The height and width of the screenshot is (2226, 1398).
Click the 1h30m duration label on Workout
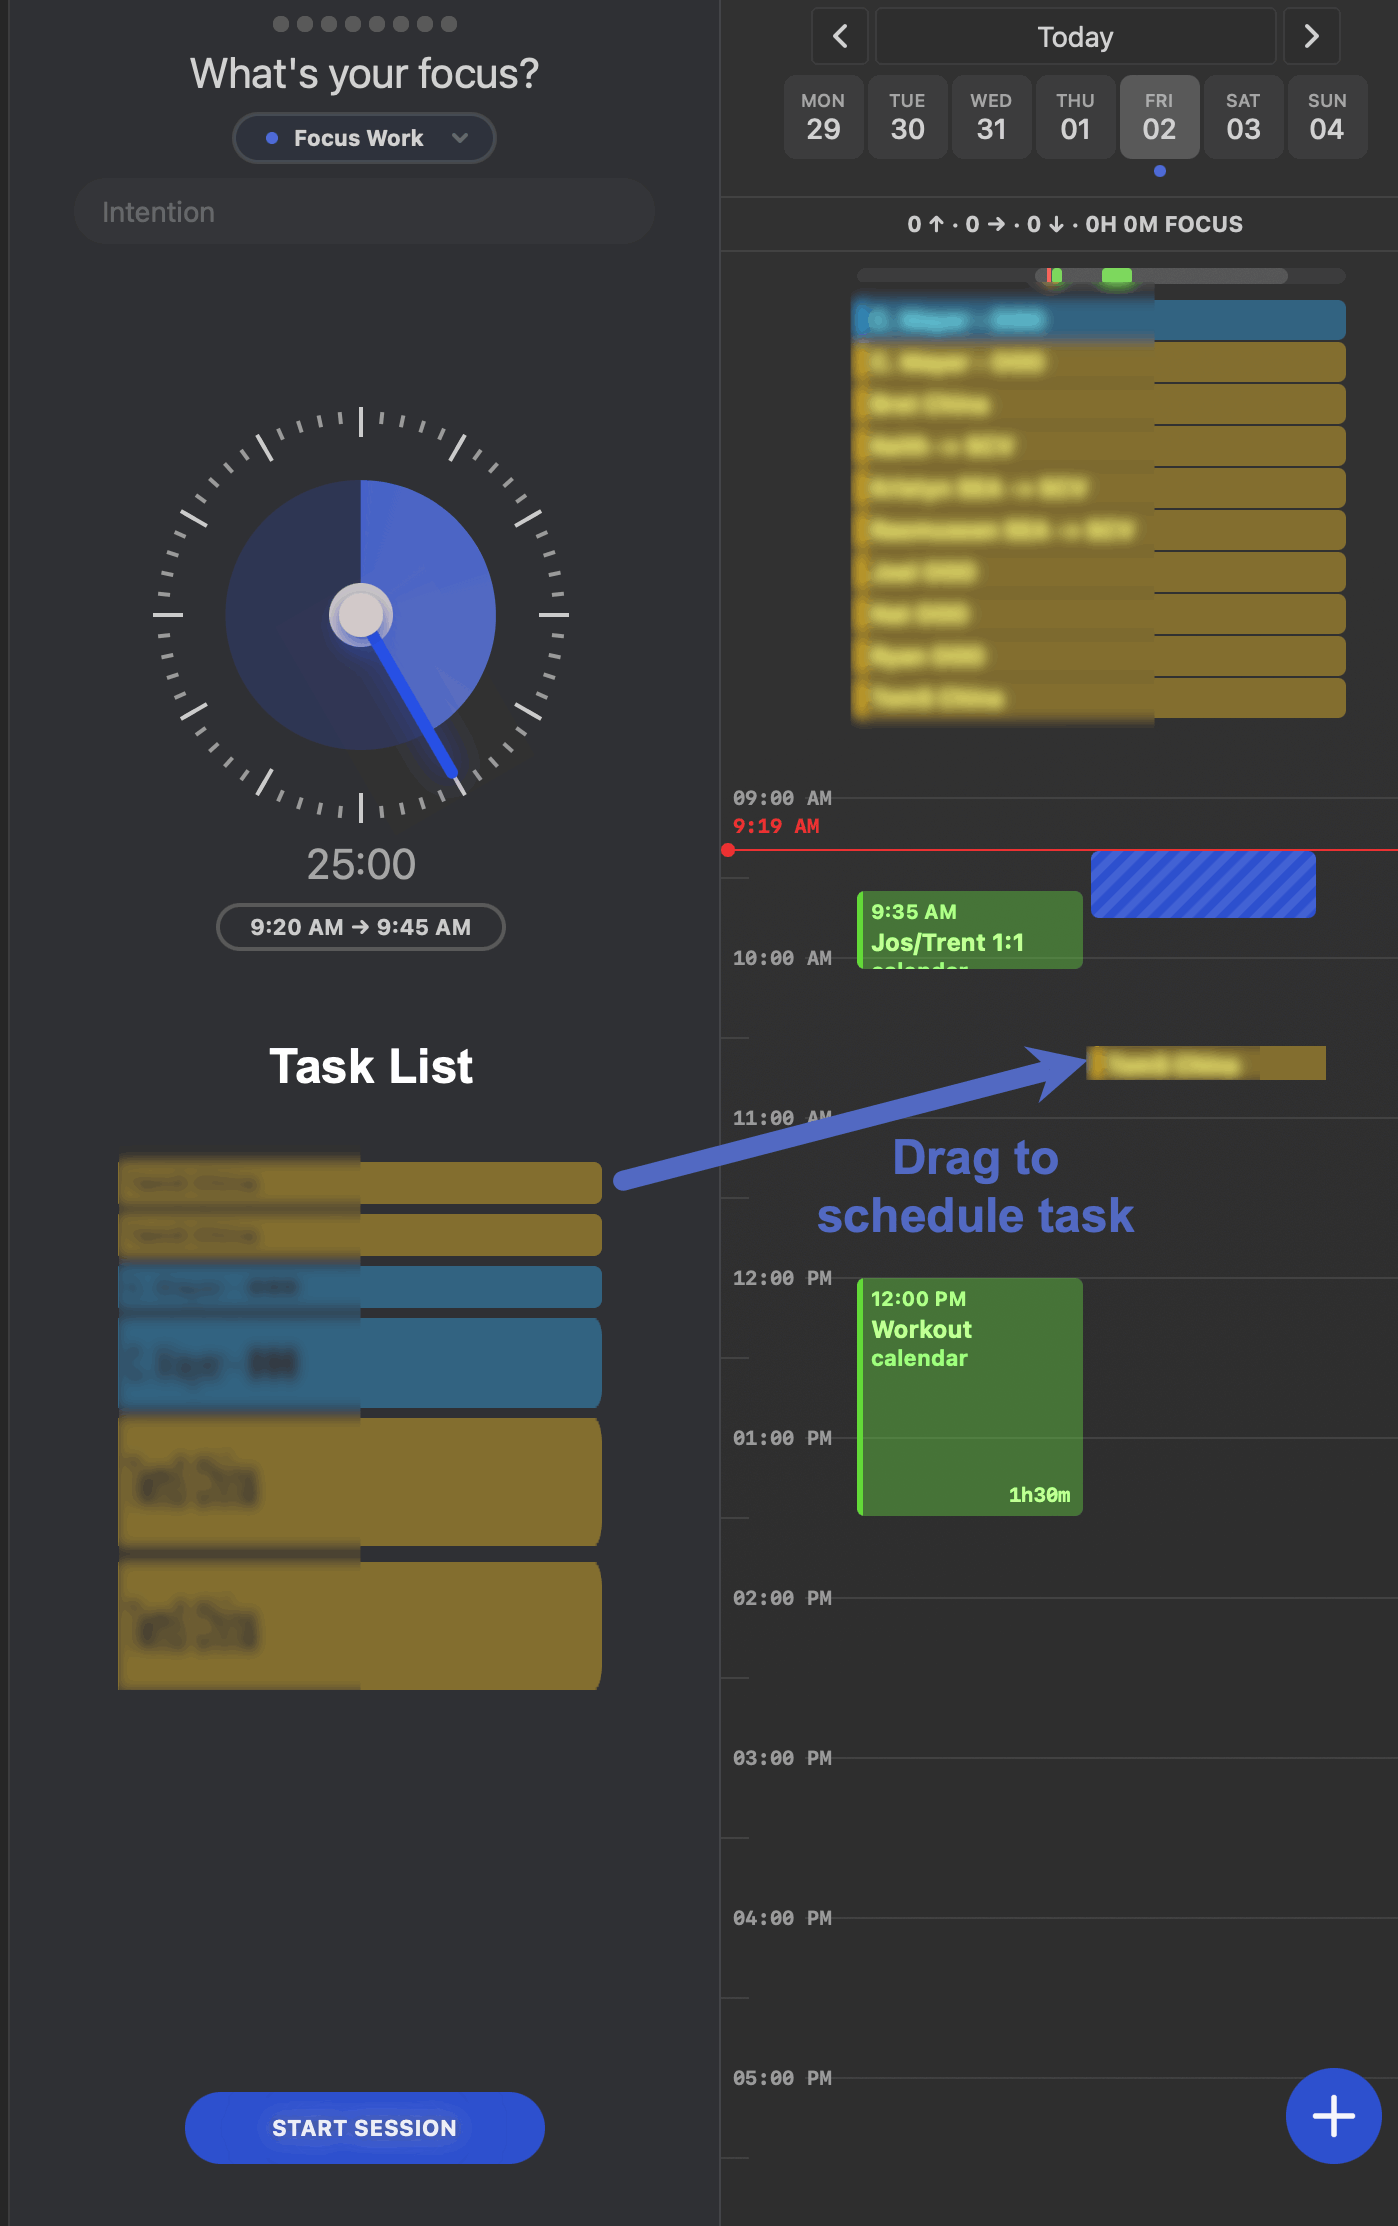point(1039,1495)
